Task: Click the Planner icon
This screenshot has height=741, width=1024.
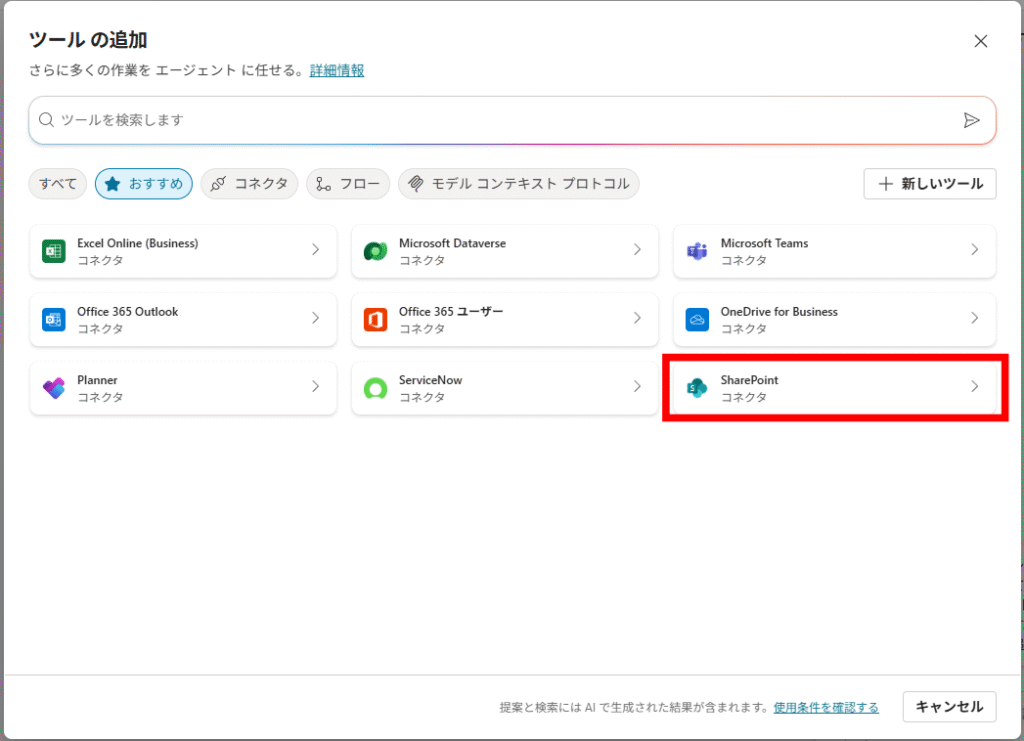Action: (54, 388)
